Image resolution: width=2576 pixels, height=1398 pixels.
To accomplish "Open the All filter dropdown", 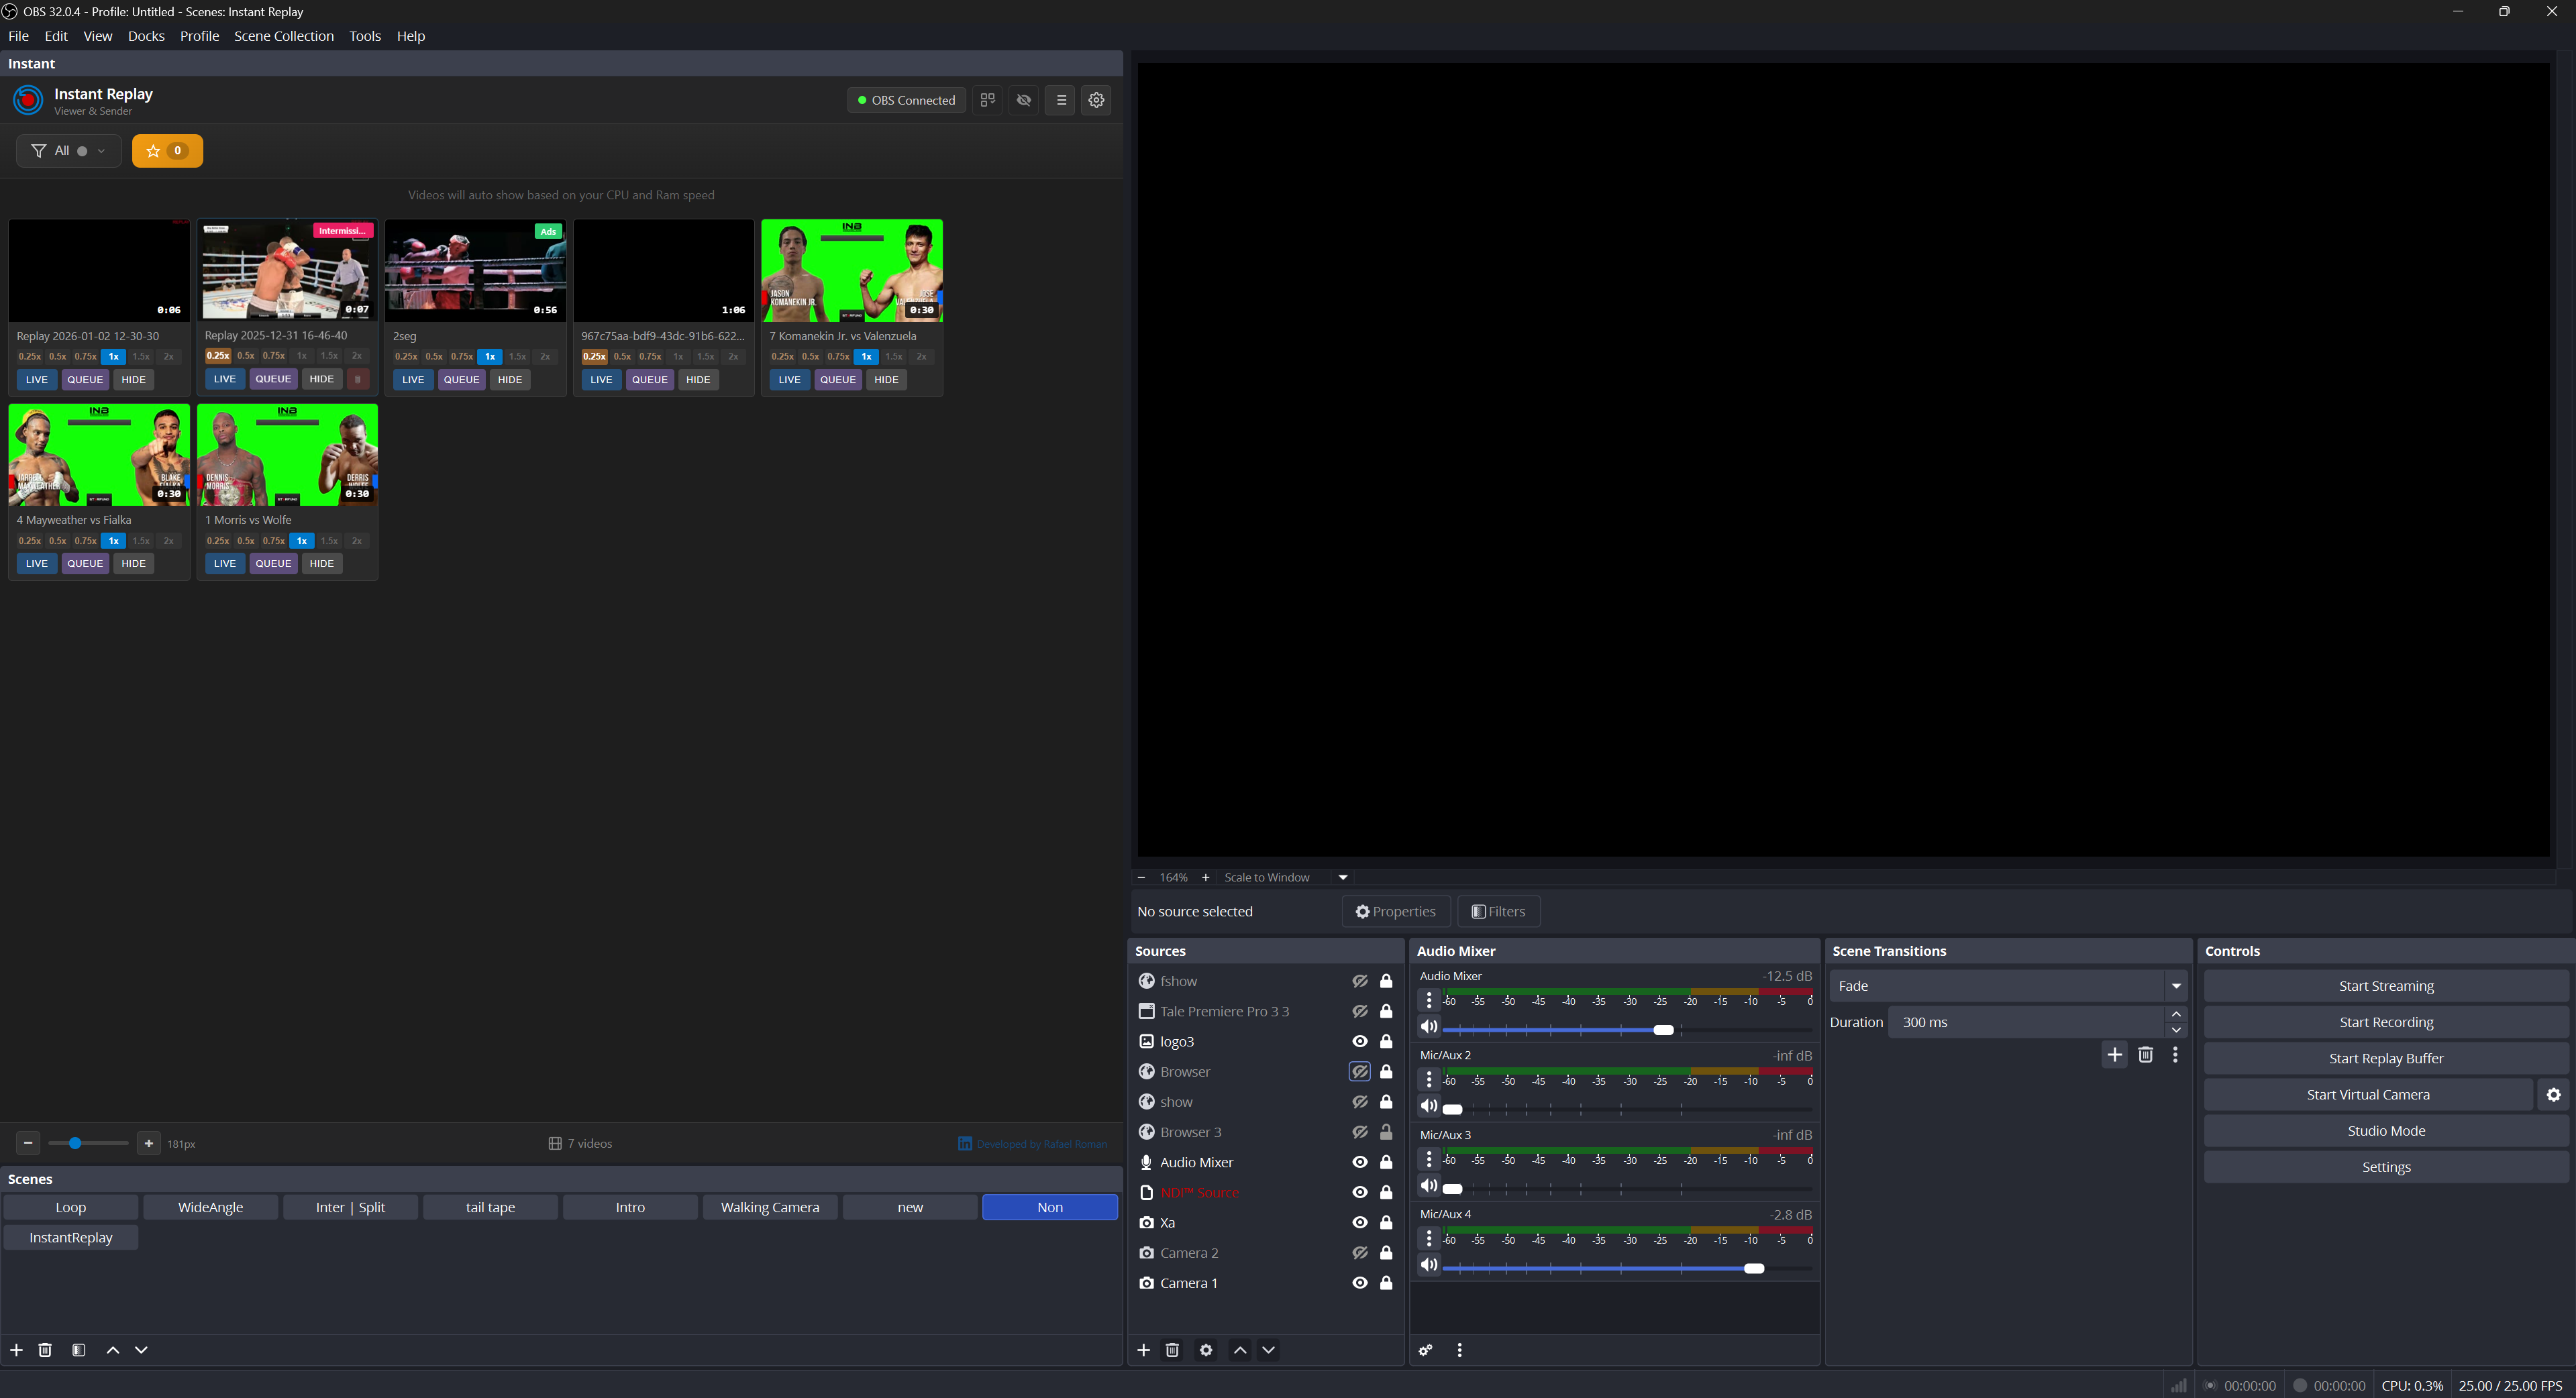I will pyautogui.click(x=68, y=151).
